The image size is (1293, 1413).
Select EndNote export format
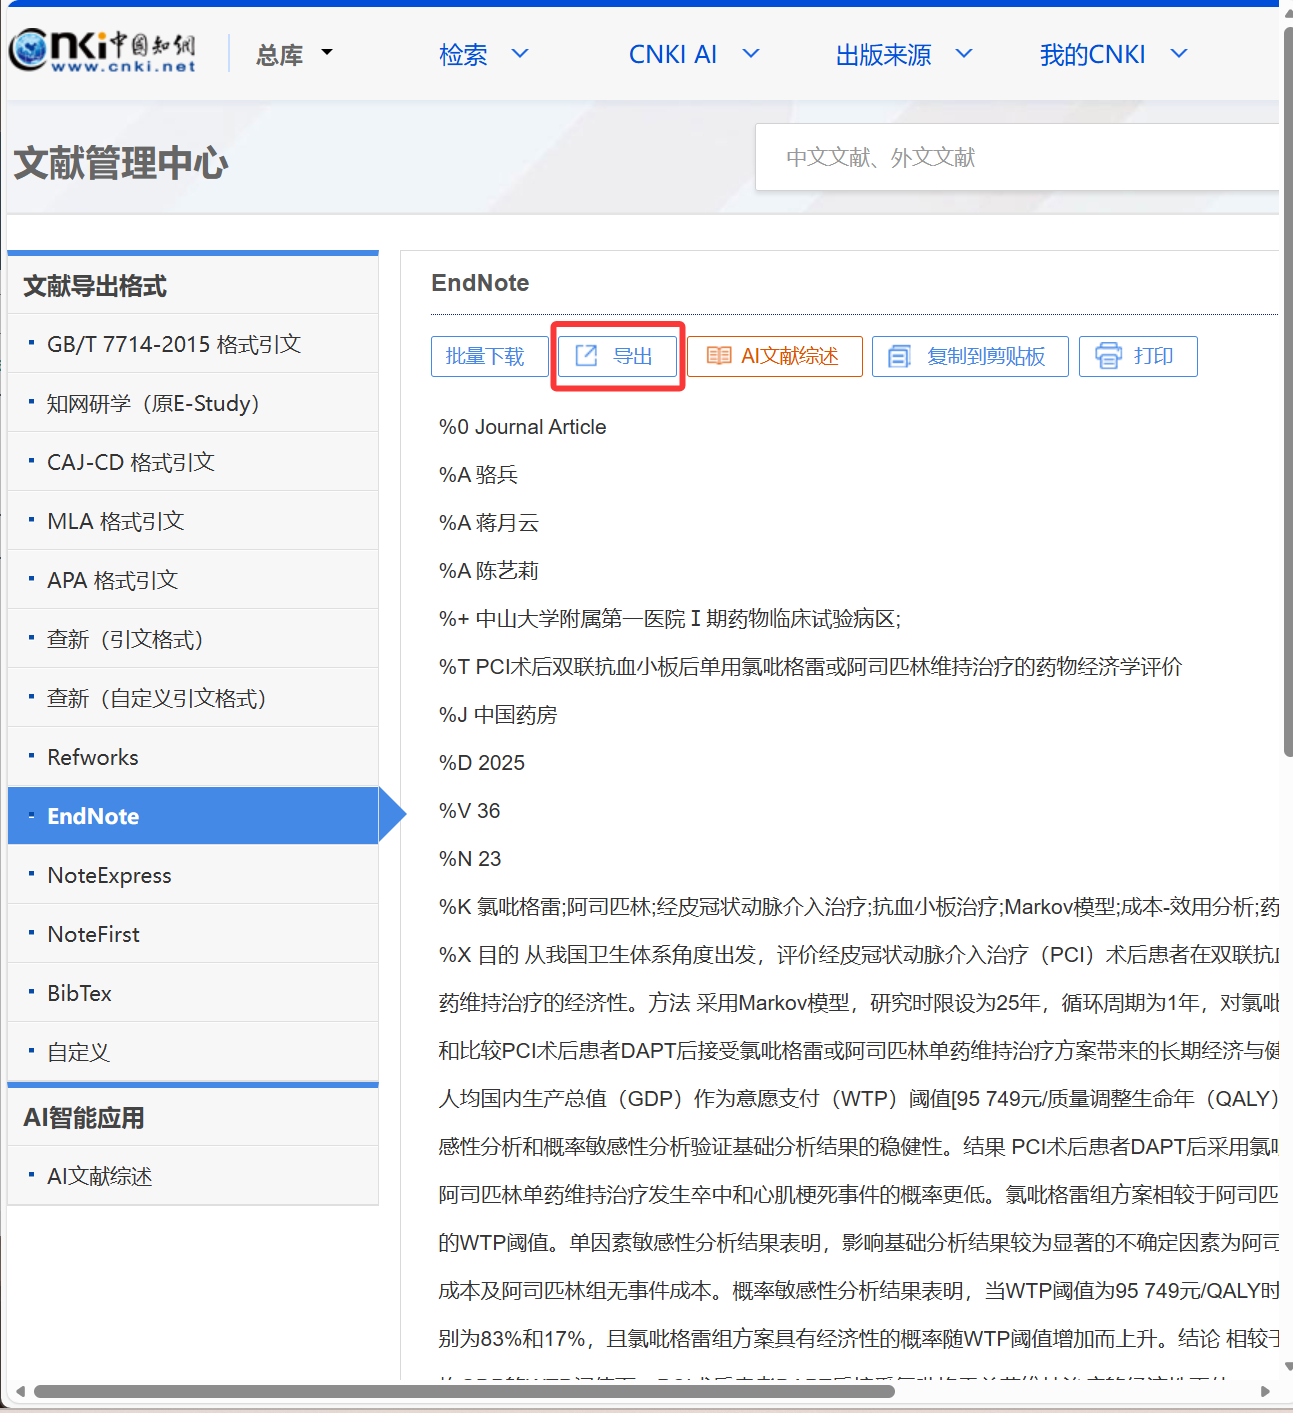193,816
